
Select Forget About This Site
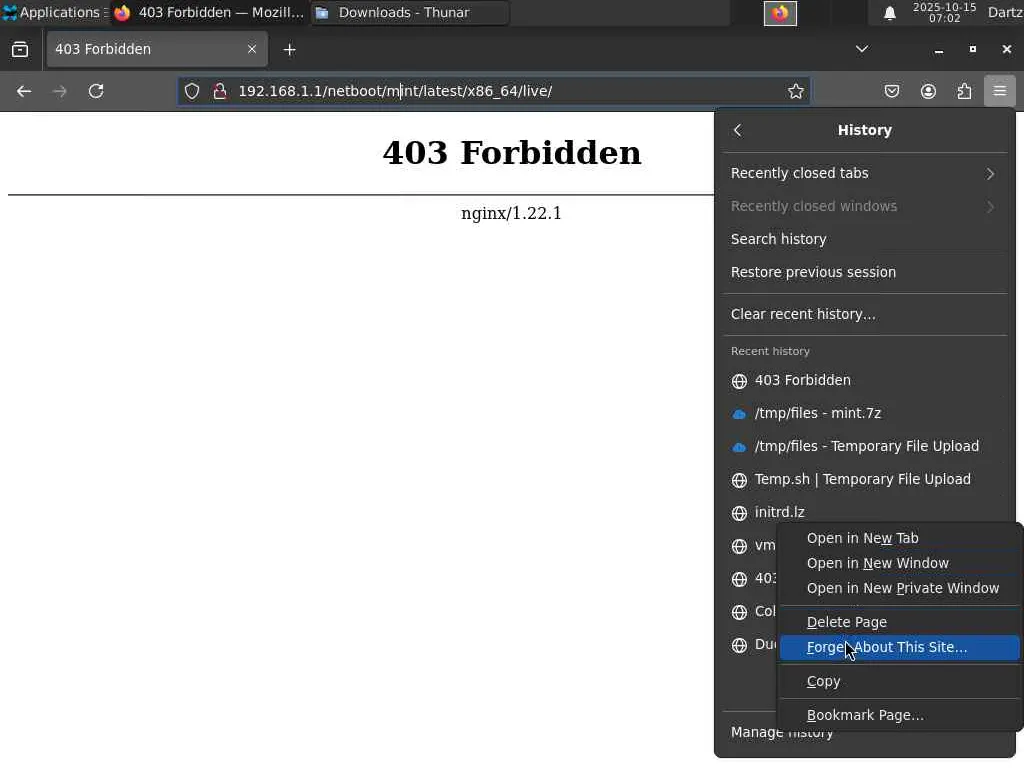click(899, 647)
